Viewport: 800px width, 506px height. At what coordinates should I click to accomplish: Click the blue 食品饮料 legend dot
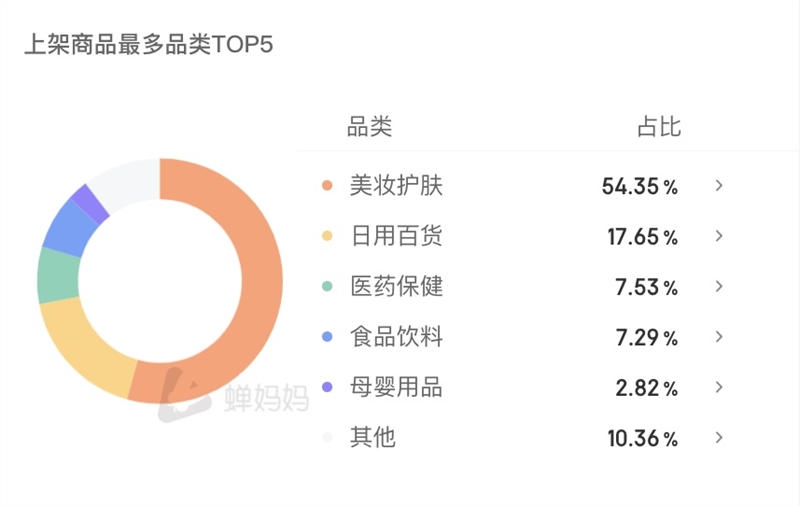tap(327, 337)
